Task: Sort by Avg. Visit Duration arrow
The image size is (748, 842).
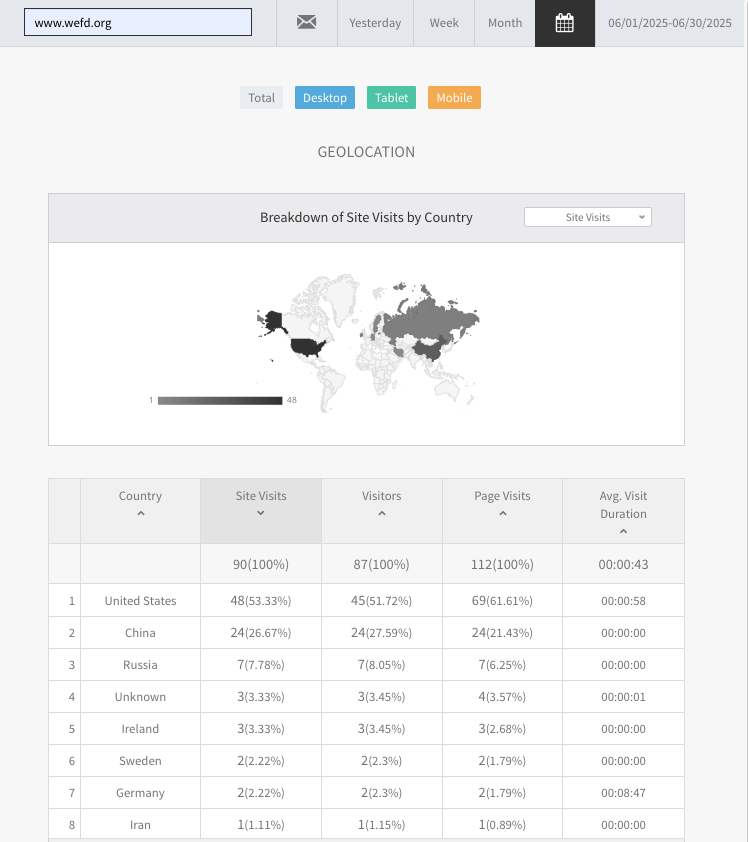Action: (x=623, y=532)
